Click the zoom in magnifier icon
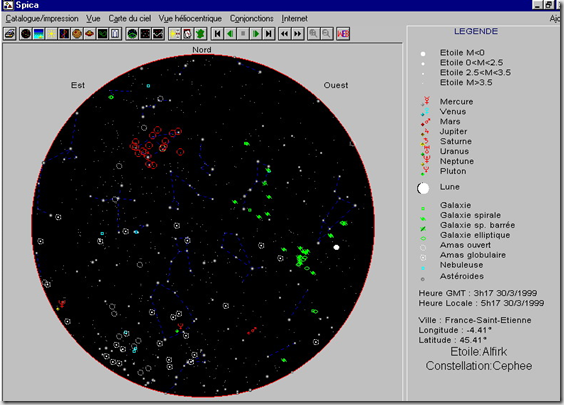This screenshot has height=405, width=564. pos(313,34)
